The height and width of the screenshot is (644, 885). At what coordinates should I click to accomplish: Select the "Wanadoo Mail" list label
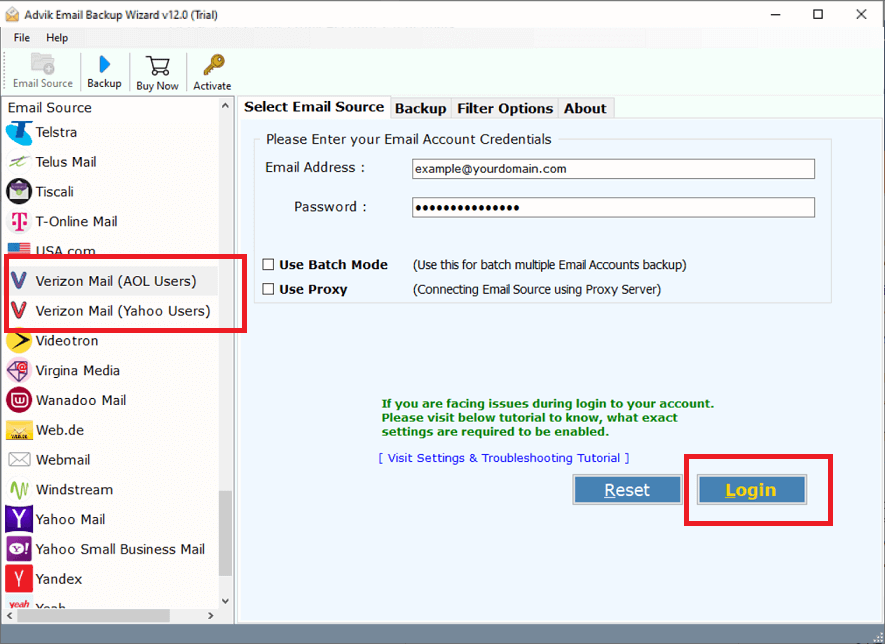81,400
